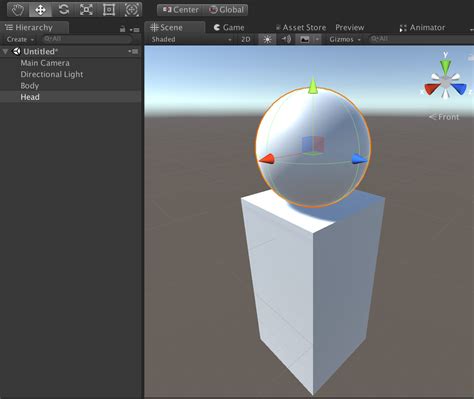Select the Hand tool
The height and width of the screenshot is (399, 474).
[18, 10]
